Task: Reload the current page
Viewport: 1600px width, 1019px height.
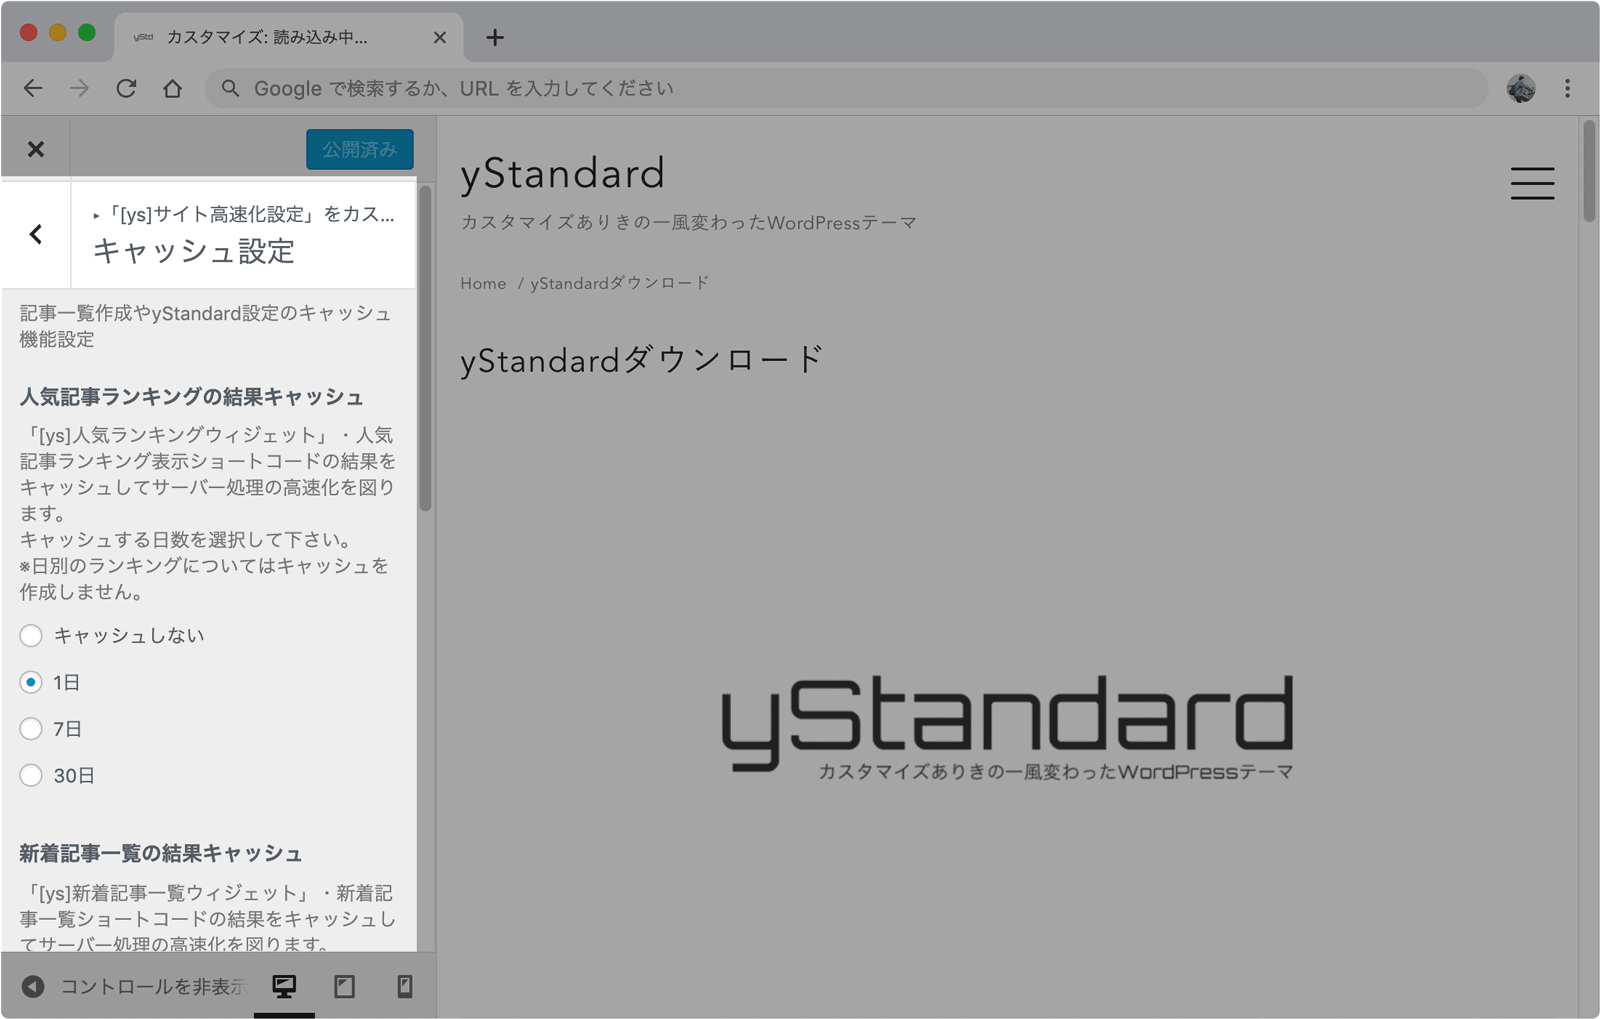Action: tap(126, 88)
